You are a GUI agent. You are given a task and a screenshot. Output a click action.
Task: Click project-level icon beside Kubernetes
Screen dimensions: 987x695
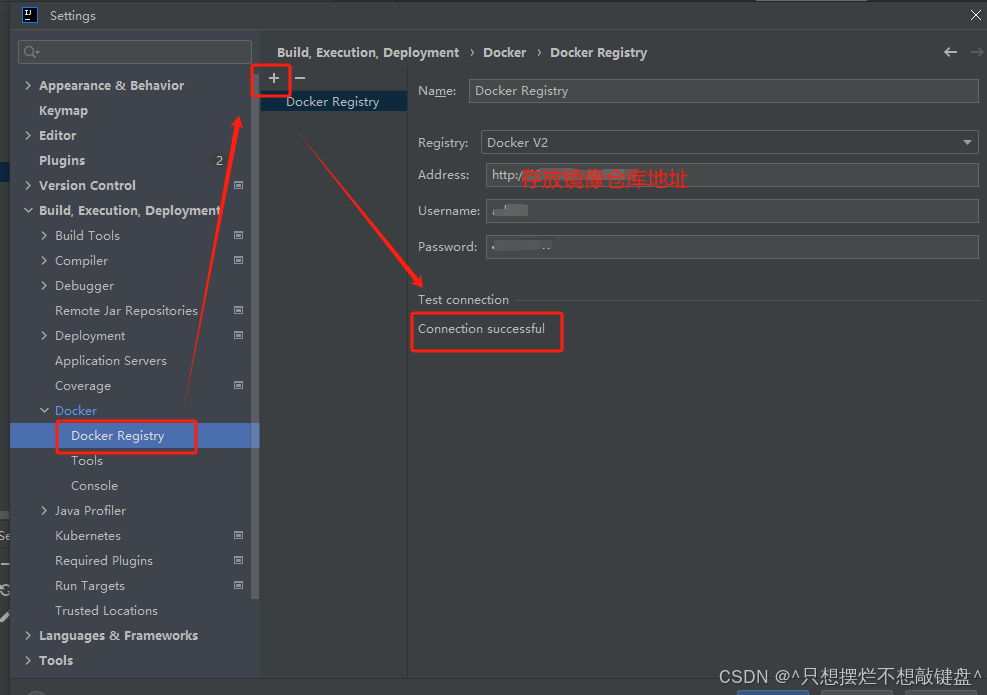pos(239,535)
